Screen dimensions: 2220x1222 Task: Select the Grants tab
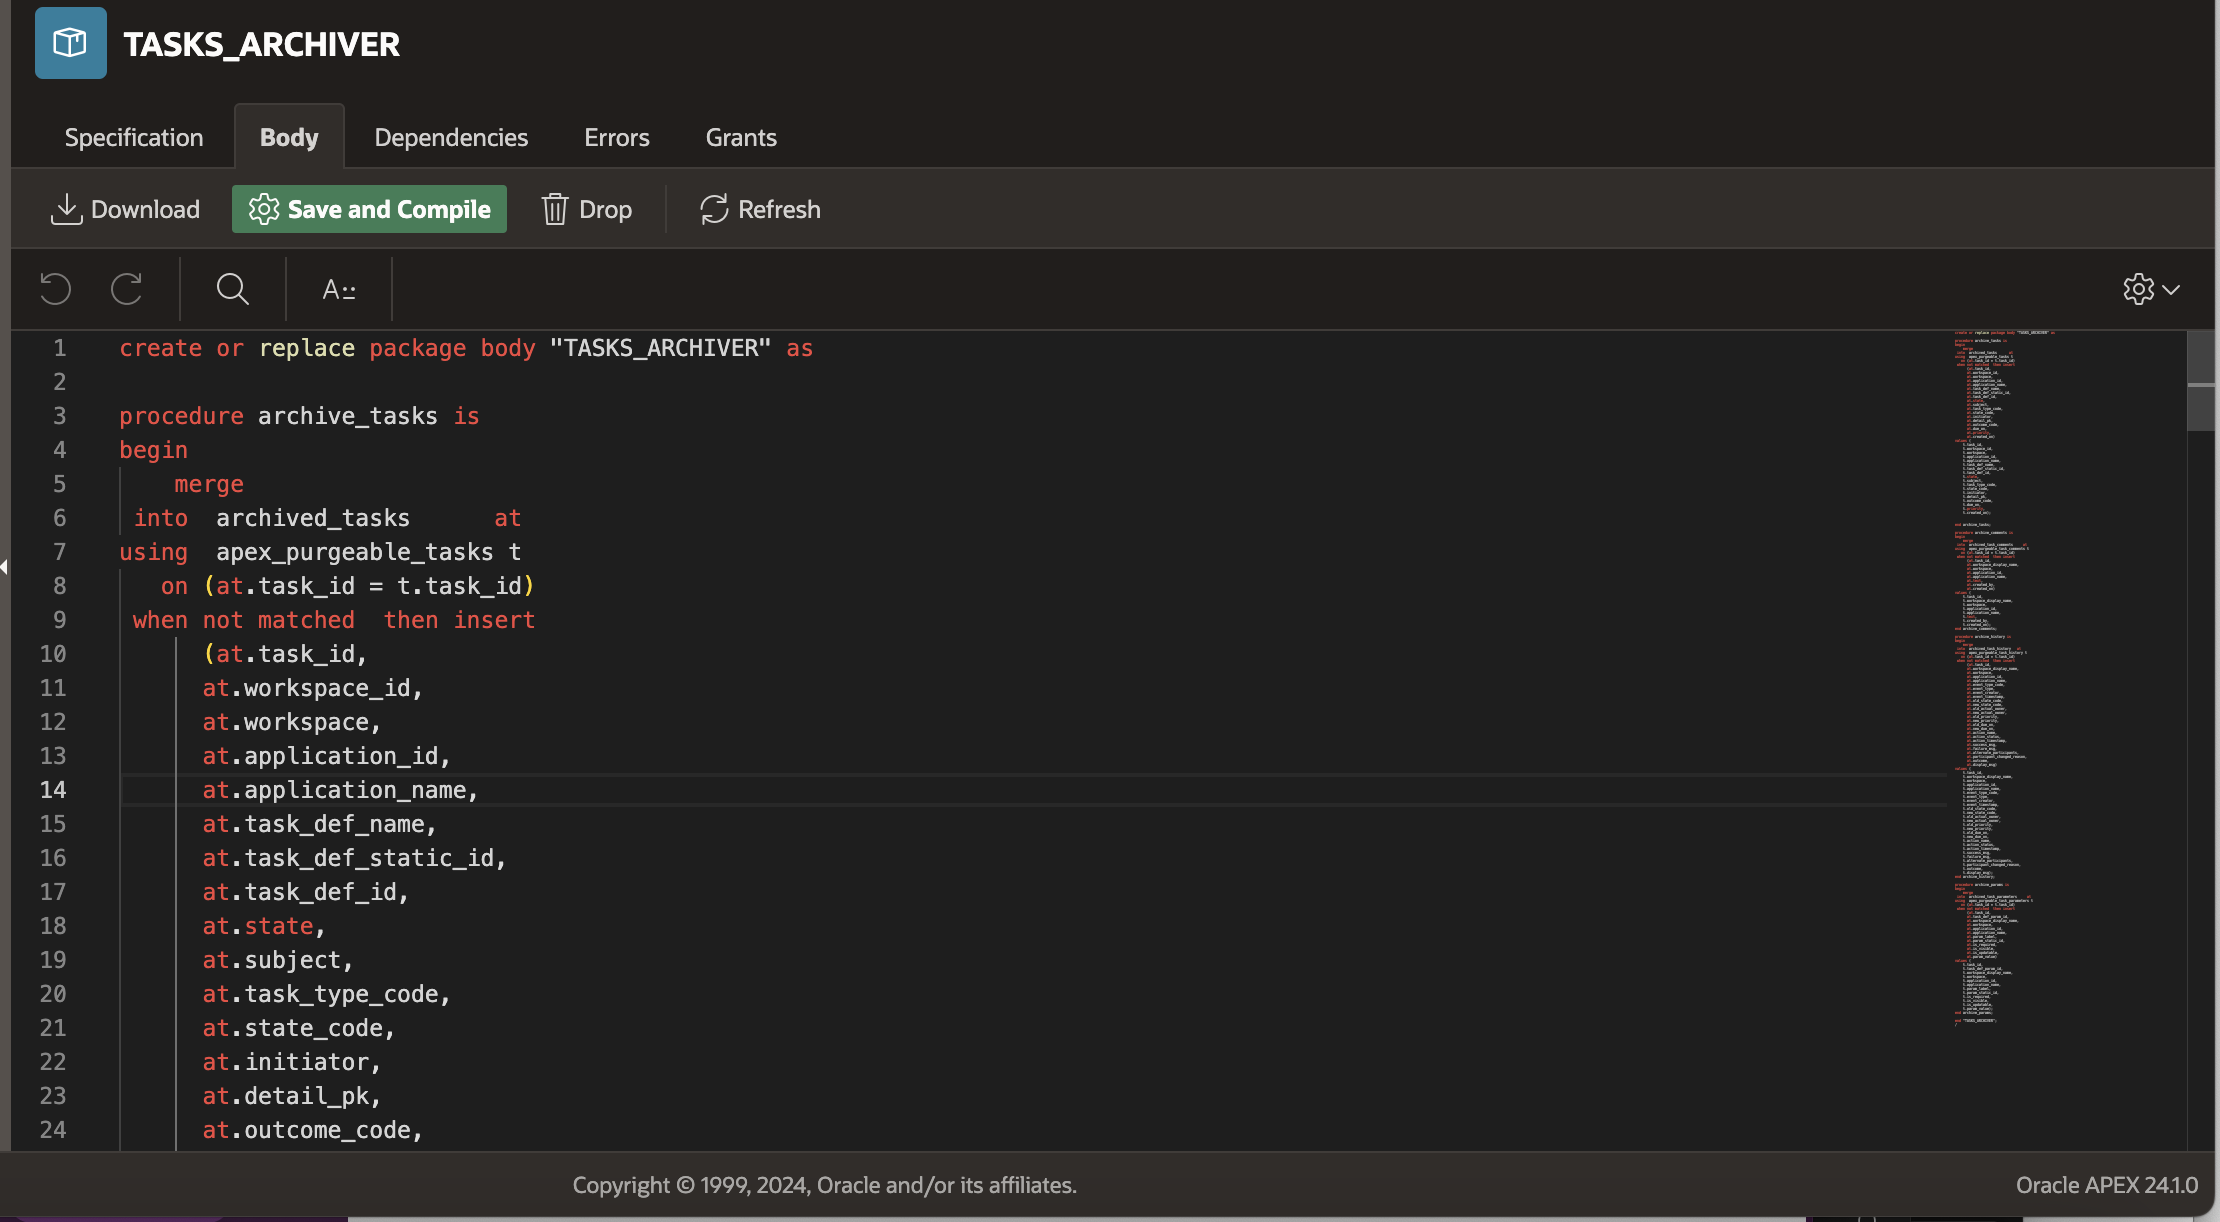point(741,137)
